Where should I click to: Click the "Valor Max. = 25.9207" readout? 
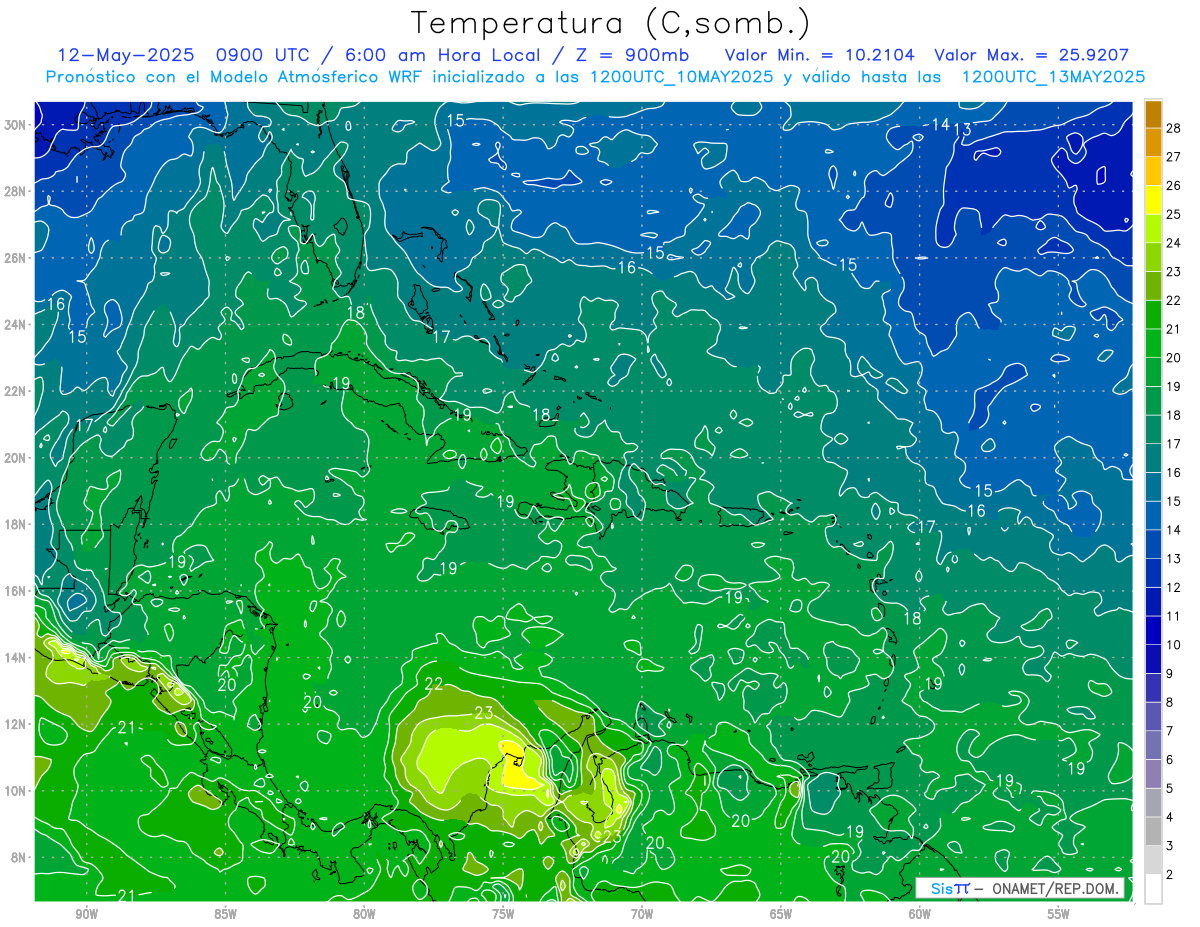(x=1031, y=56)
